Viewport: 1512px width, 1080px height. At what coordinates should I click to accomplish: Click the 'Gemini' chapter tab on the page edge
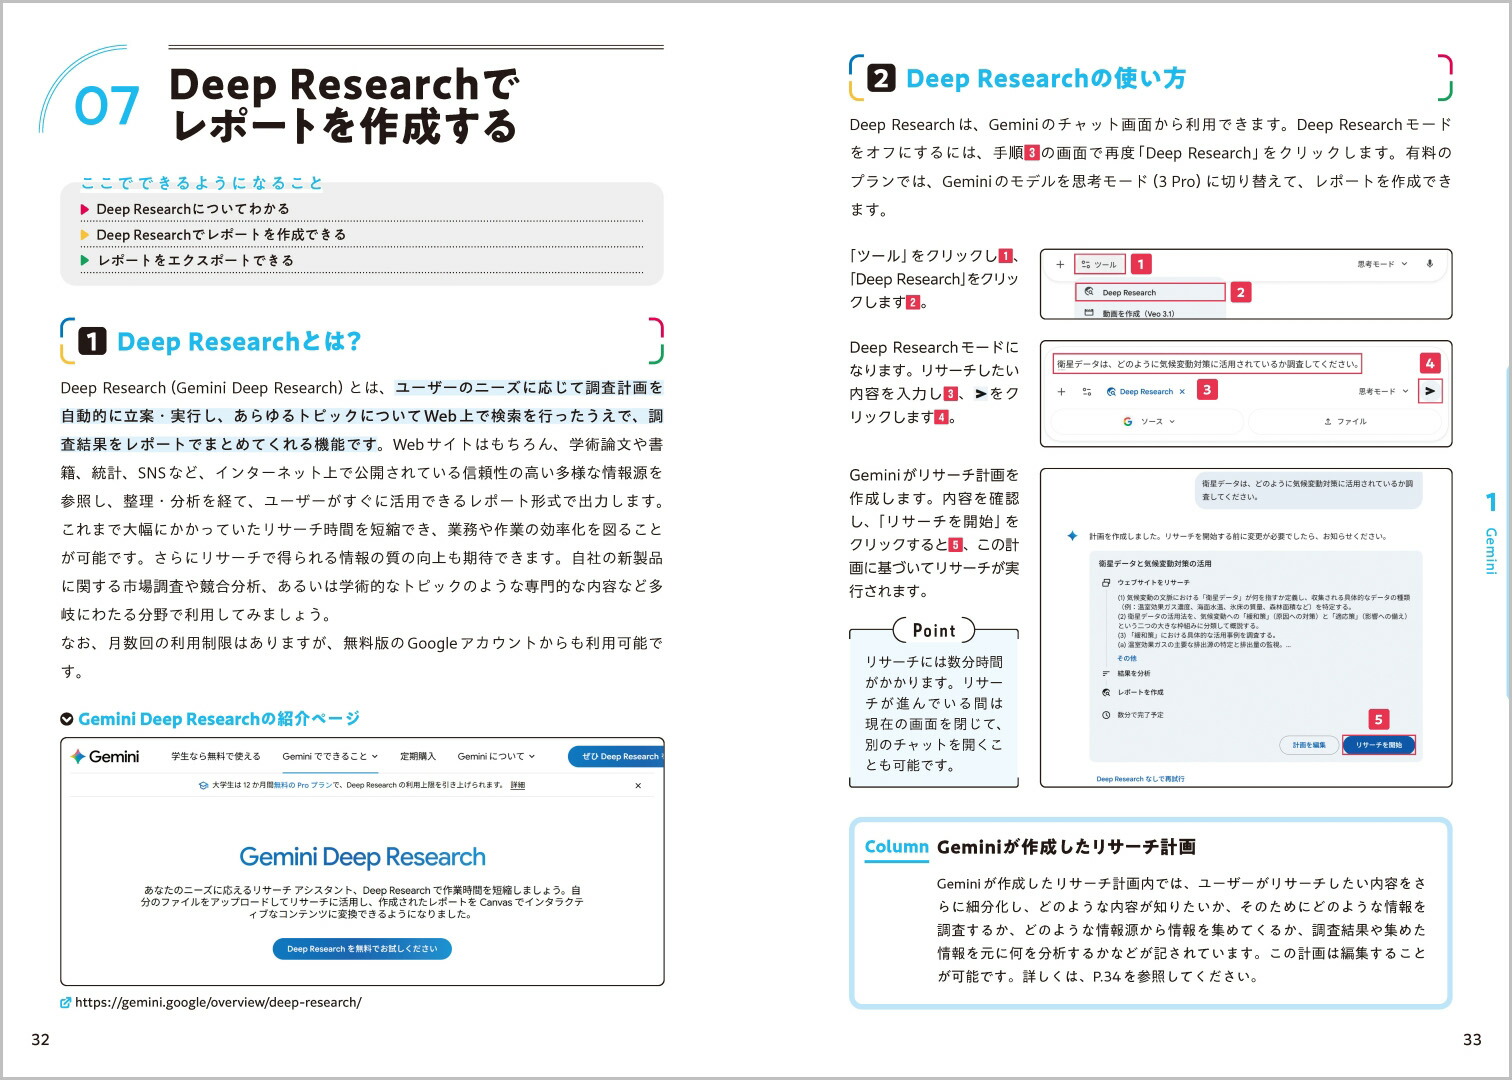click(x=1490, y=551)
